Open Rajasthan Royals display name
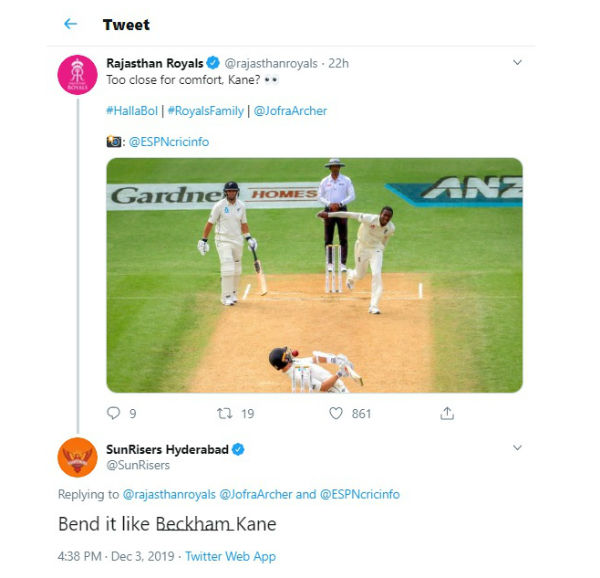The width and height of the screenshot is (600, 578). [x=155, y=63]
